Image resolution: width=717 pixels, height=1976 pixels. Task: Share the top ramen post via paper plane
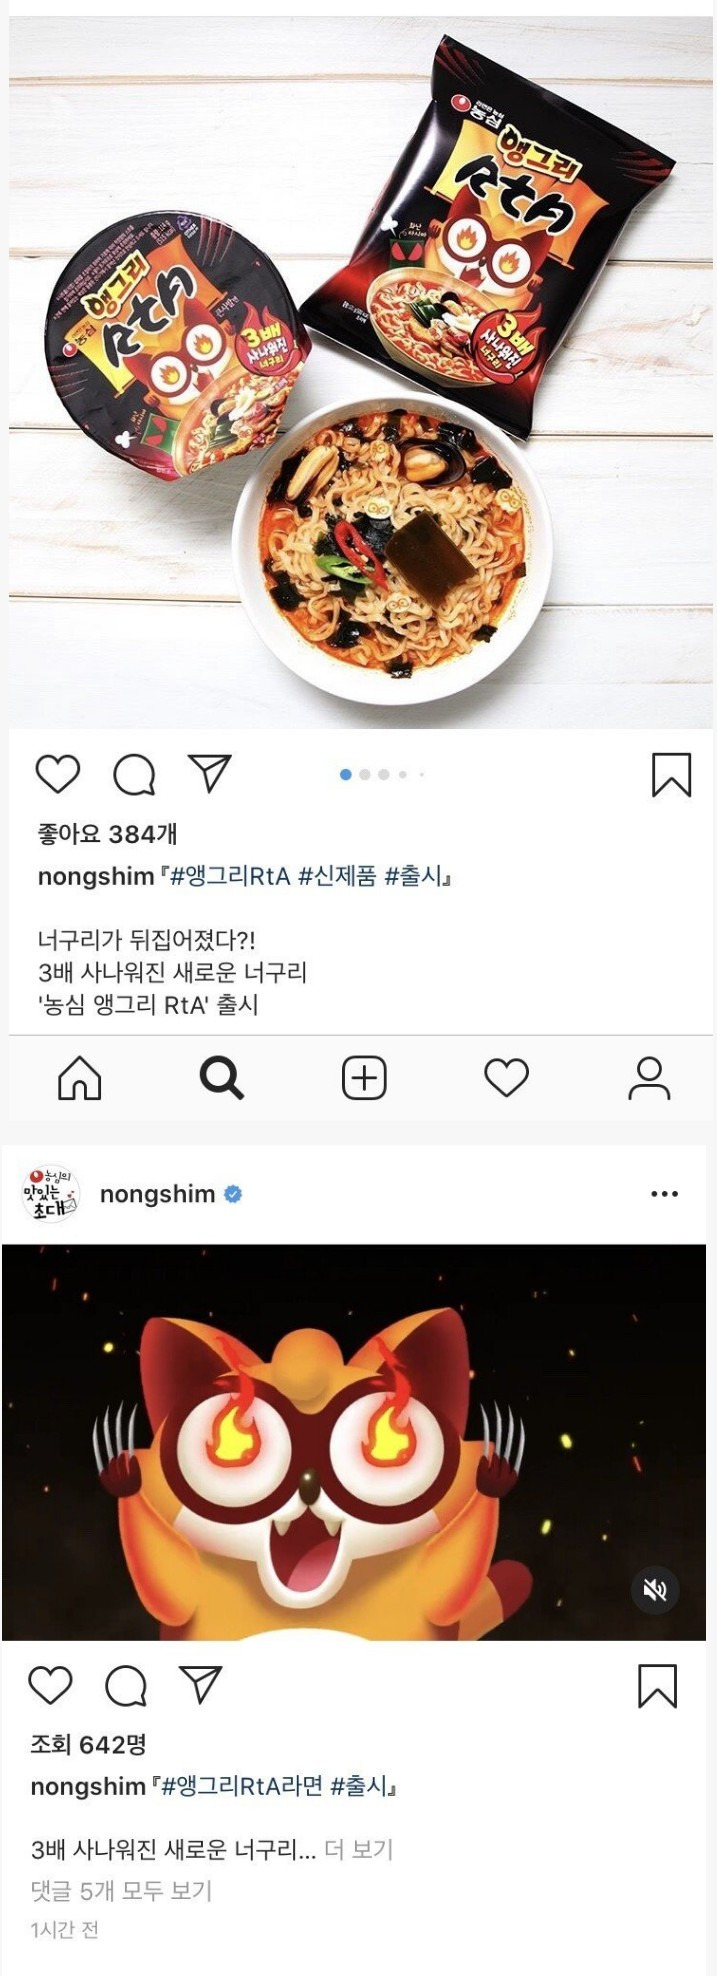click(x=210, y=773)
